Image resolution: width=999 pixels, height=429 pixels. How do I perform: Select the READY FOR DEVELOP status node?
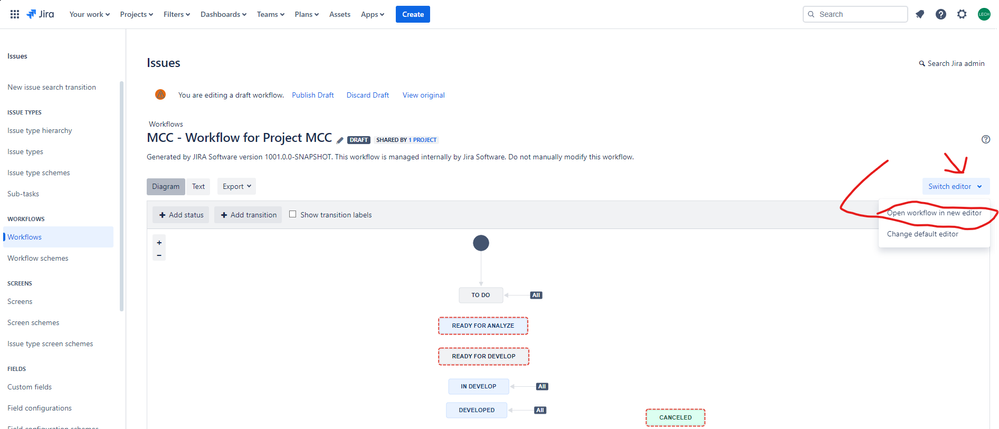coord(484,356)
